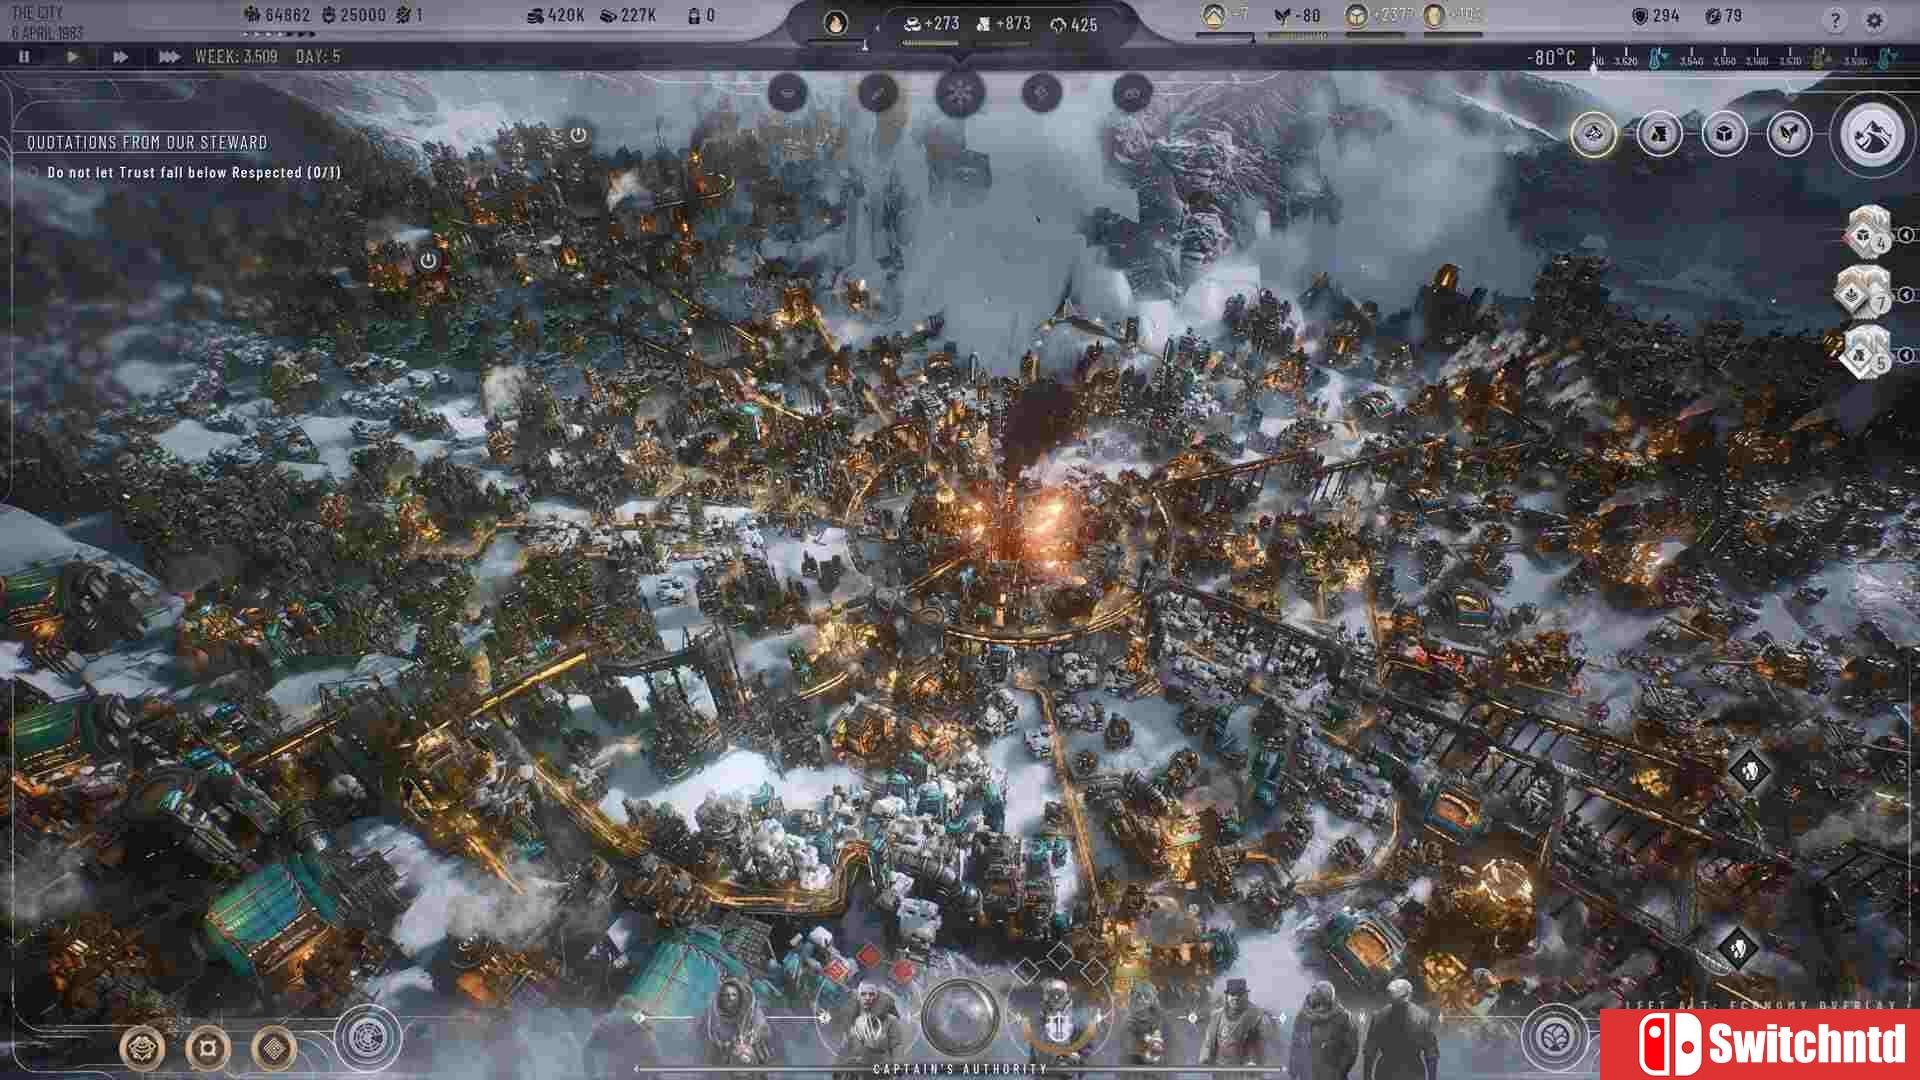Click the lower diamond district marker
Viewport: 1920px width, 1080px height.
pyautogui.click(x=1739, y=948)
